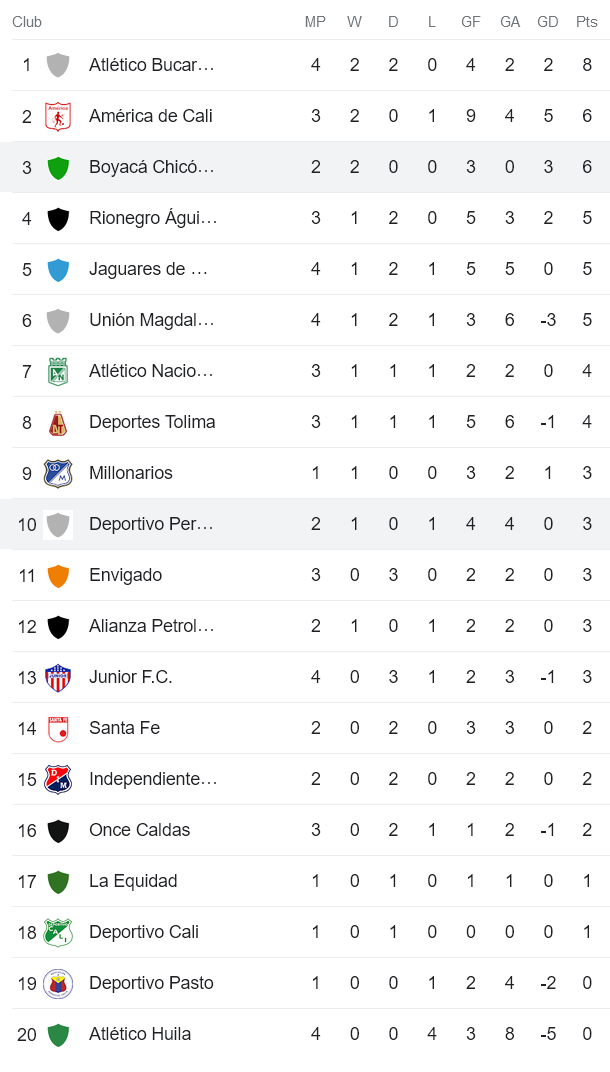
Task: Click the Envigado orange shield icon
Action: (x=58, y=575)
